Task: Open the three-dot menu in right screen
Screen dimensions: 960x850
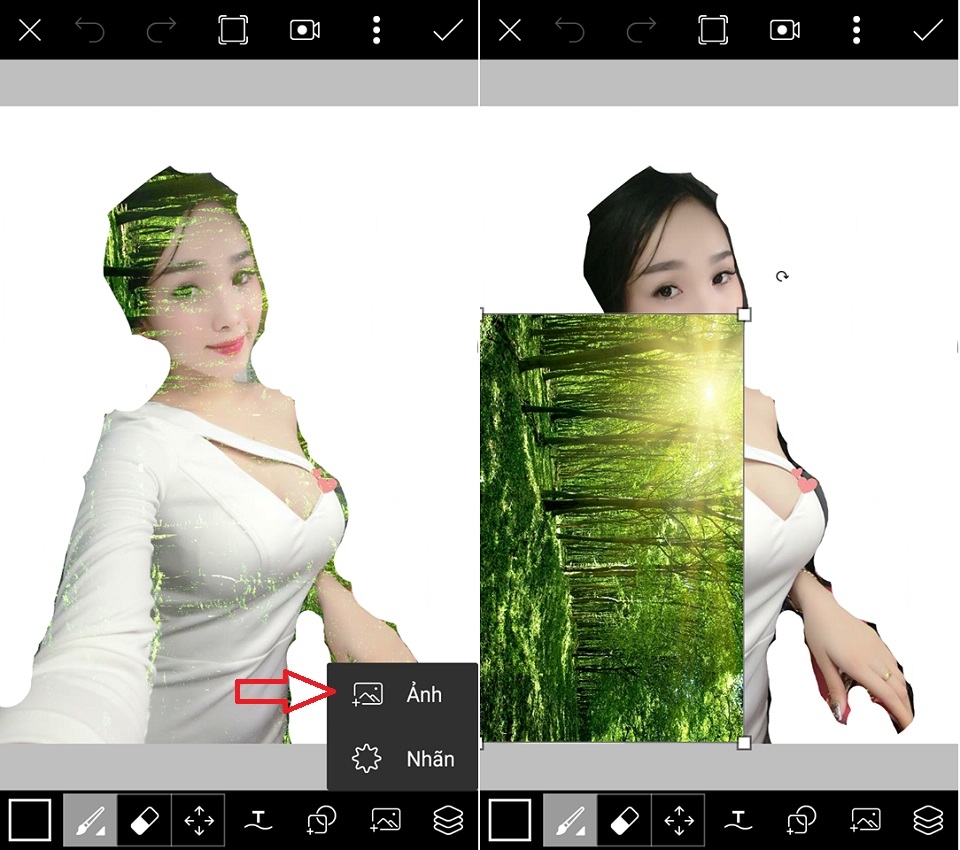Action: coord(856,30)
